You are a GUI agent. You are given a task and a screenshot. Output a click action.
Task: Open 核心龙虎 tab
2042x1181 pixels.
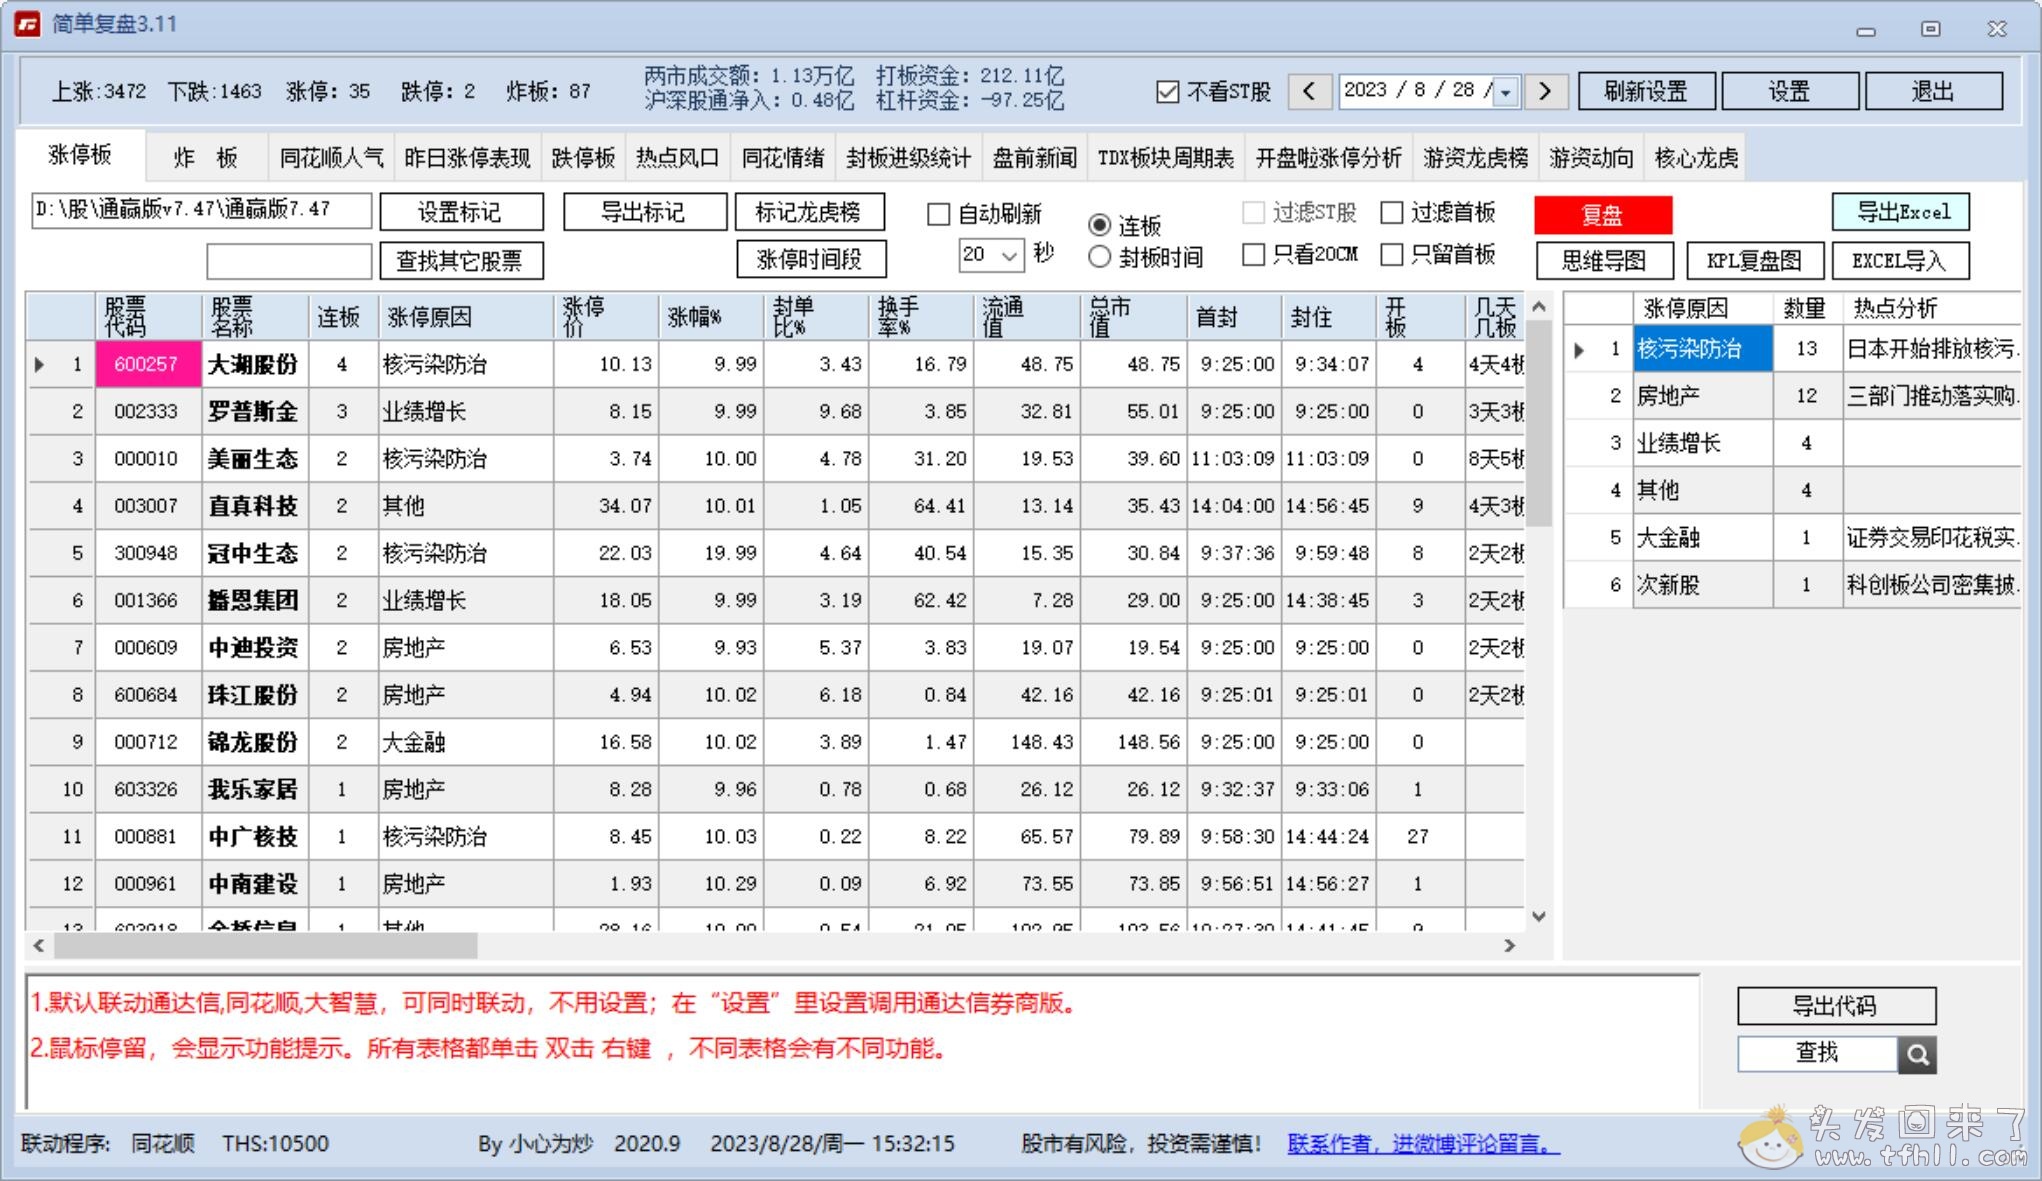pos(1696,158)
